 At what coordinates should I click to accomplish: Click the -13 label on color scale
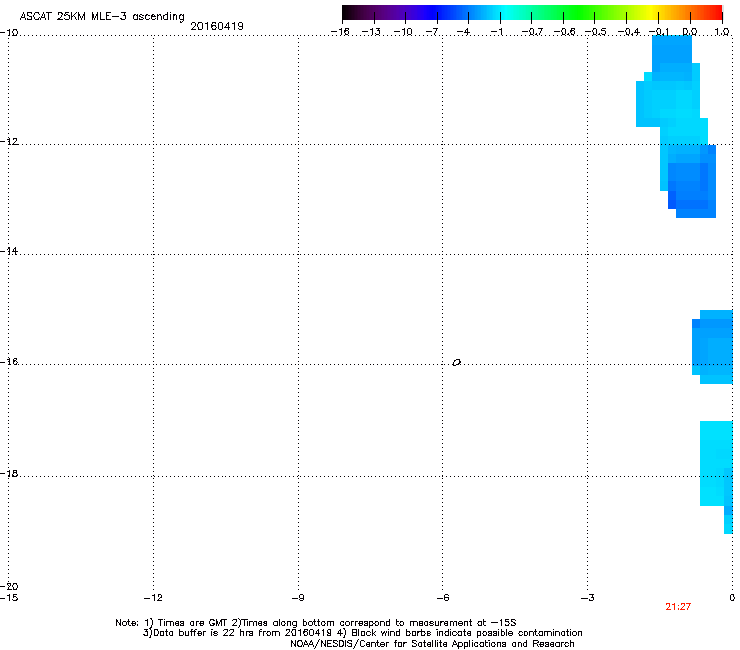point(371,32)
